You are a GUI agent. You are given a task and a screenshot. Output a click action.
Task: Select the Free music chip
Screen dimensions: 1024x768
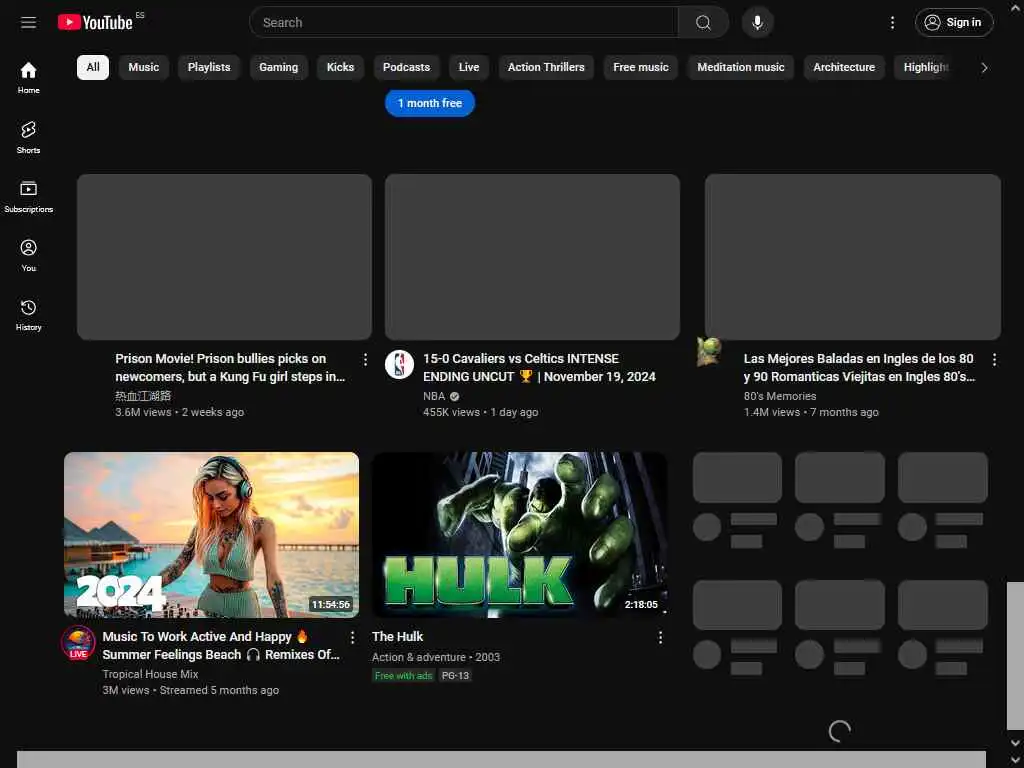coord(641,67)
